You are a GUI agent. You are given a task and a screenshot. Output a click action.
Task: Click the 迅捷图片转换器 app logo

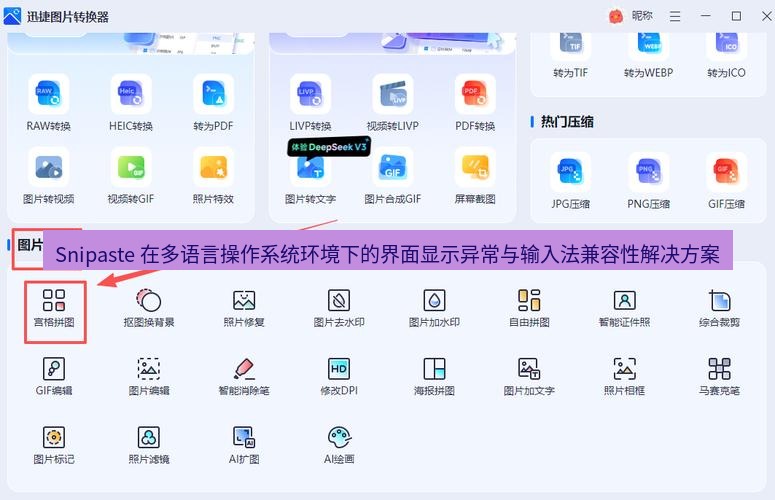tap(12, 16)
